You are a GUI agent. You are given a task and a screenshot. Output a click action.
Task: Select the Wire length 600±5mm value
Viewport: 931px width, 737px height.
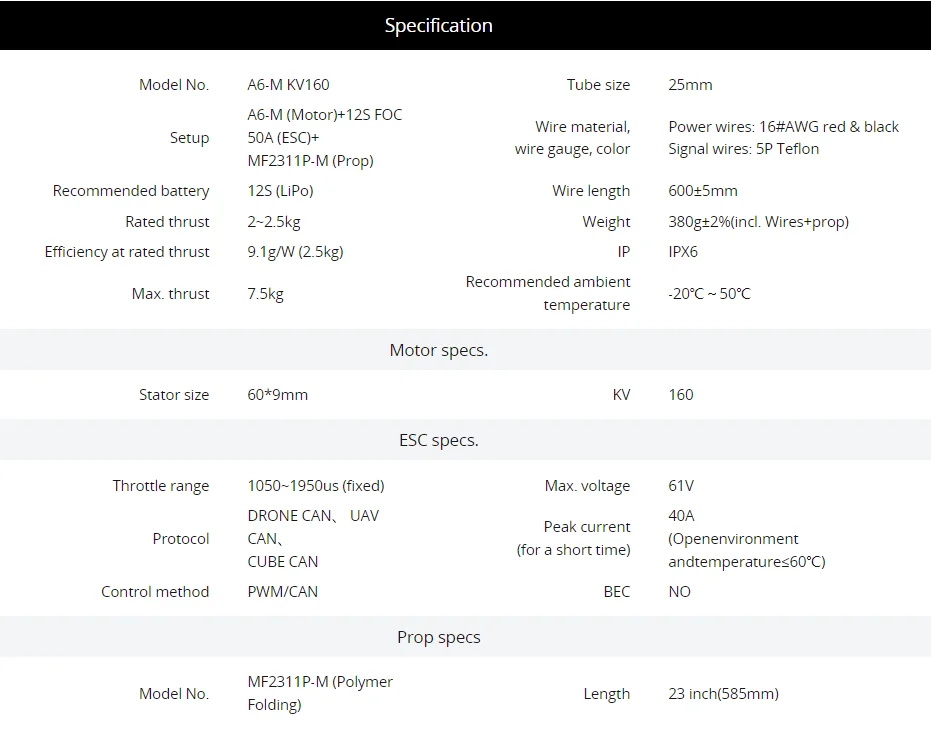point(702,191)
